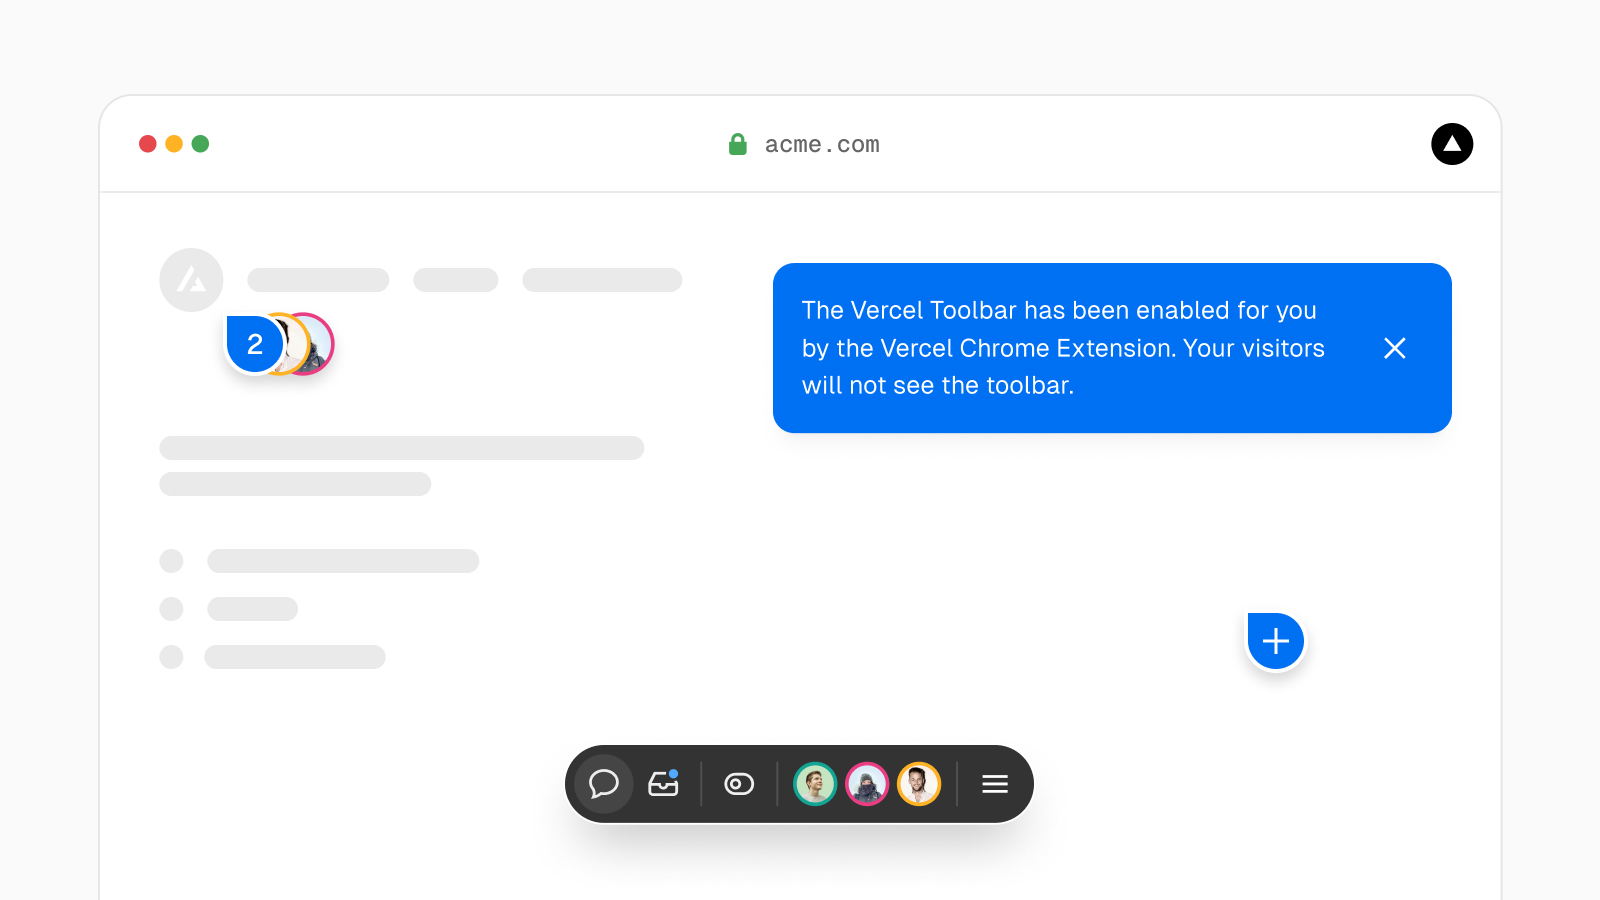Click the acme.com address field
Viewport: 1600px width, 900px height.
[x=822, y=145]
